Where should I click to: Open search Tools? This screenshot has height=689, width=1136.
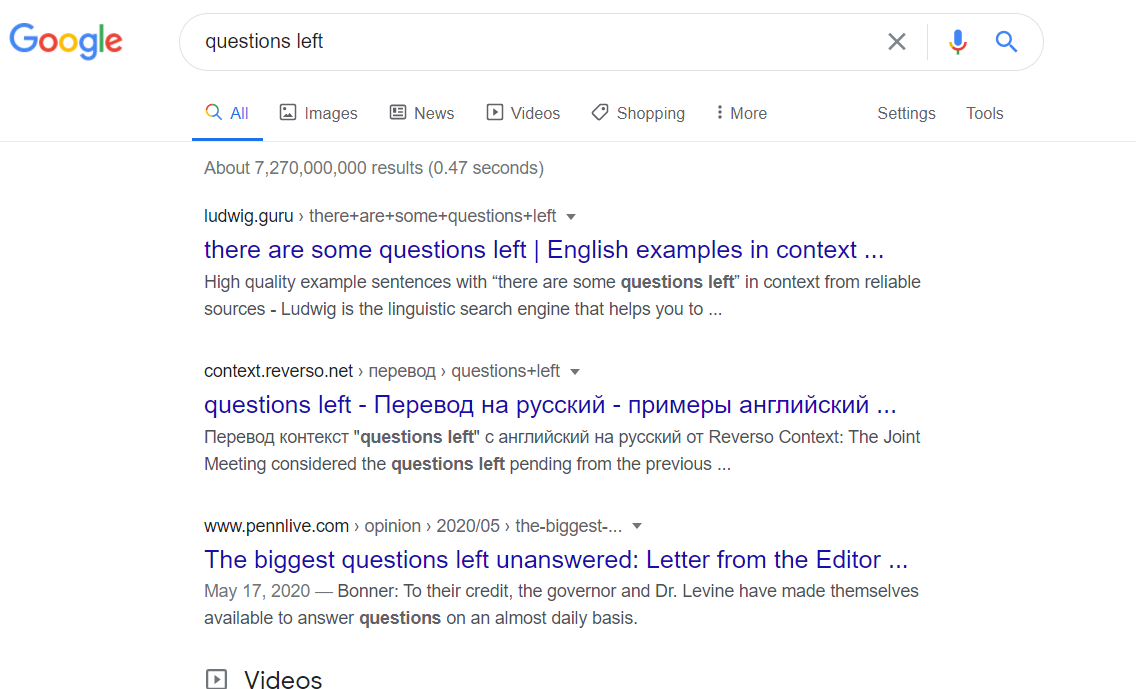[x=985, y=114]
